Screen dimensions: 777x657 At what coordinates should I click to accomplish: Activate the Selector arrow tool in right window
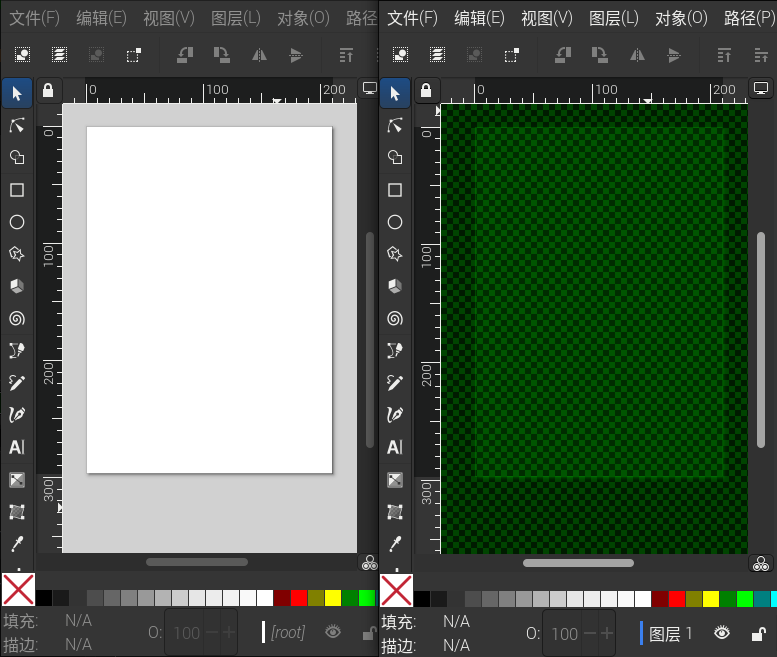pyautogui.click(x=395, y=93)
